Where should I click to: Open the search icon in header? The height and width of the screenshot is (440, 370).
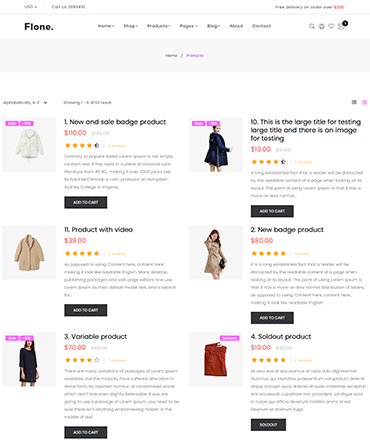click(312, 26)
